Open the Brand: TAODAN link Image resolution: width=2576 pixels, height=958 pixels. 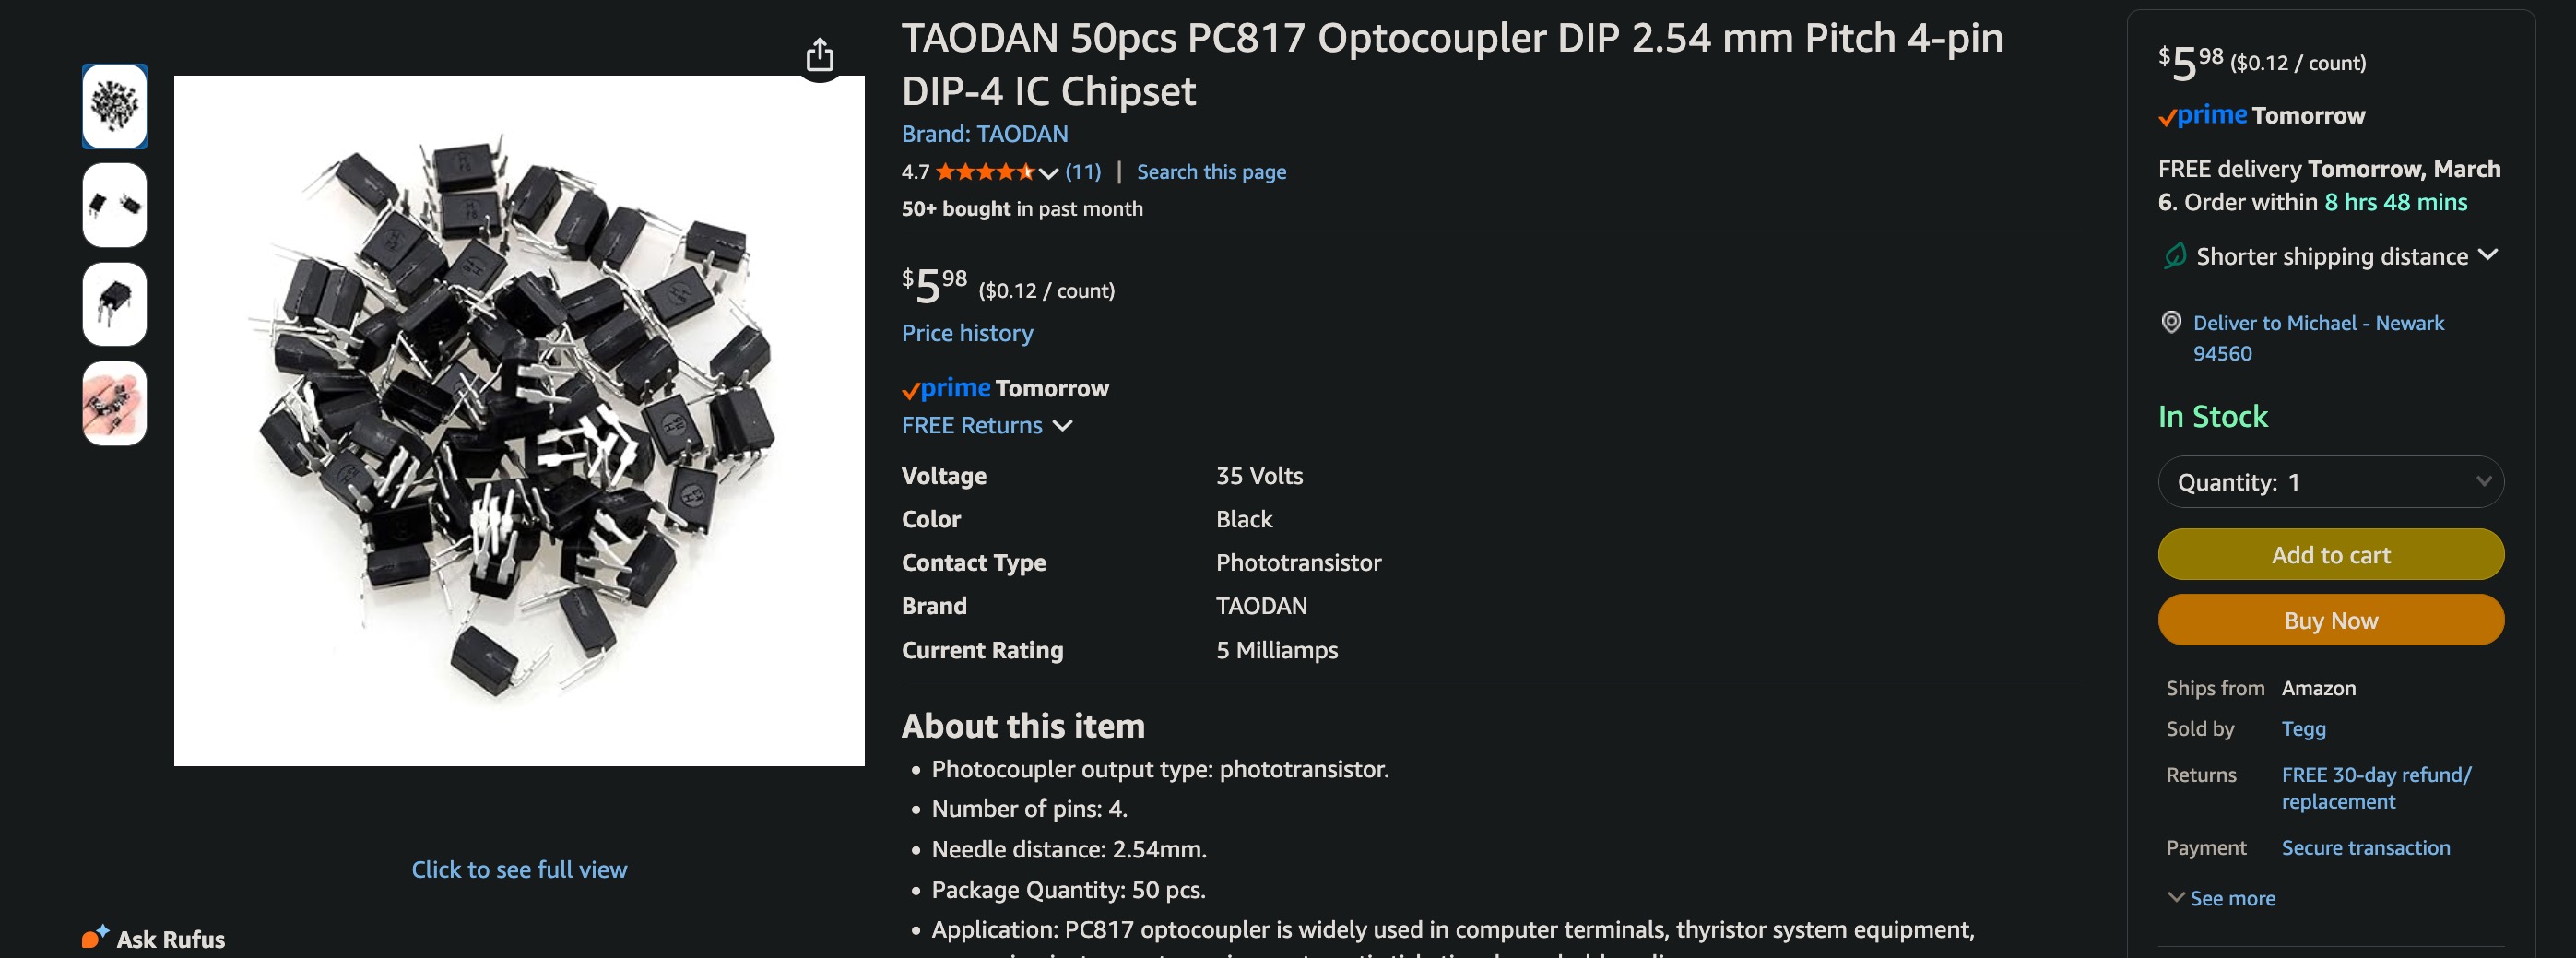984,134
